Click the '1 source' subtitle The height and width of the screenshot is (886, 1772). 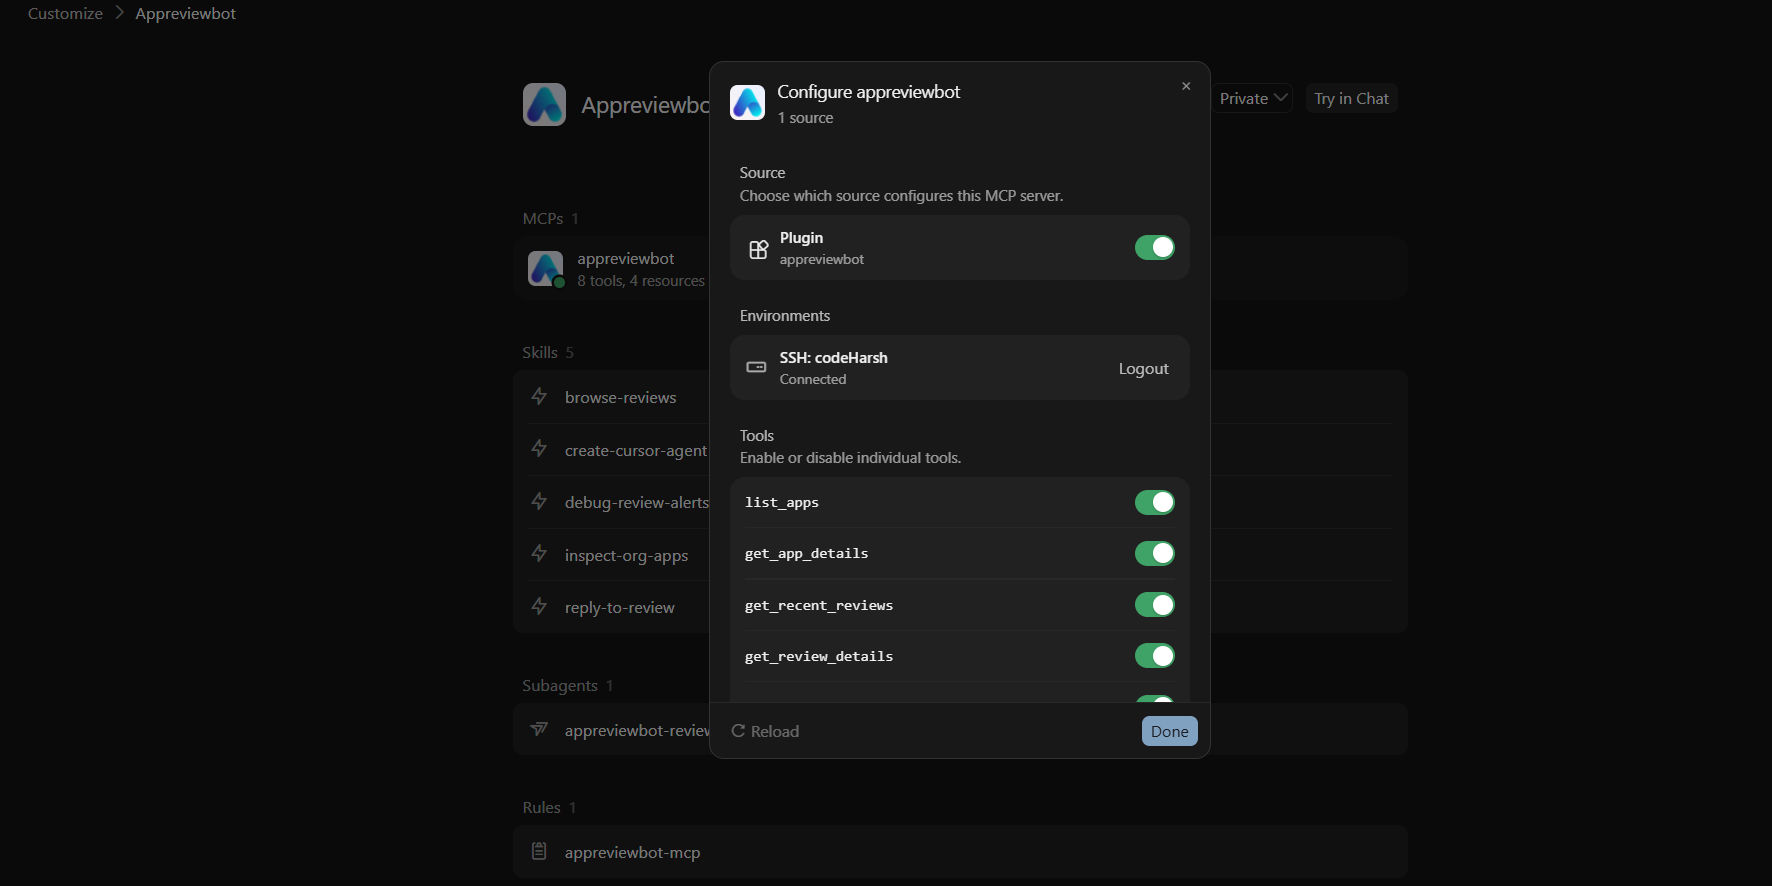click(805, 118)
